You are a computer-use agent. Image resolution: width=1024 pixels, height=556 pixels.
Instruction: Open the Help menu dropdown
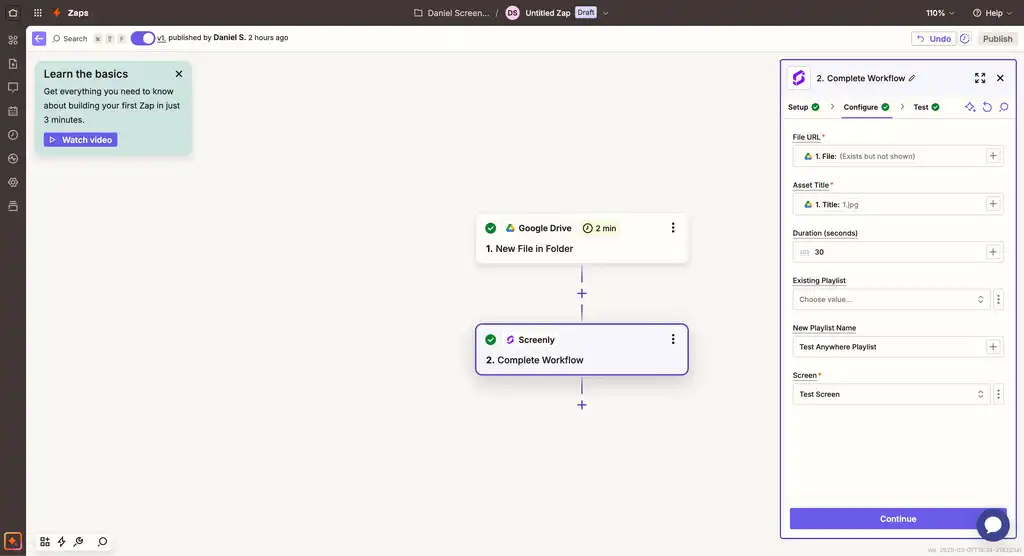pos(992,12)
